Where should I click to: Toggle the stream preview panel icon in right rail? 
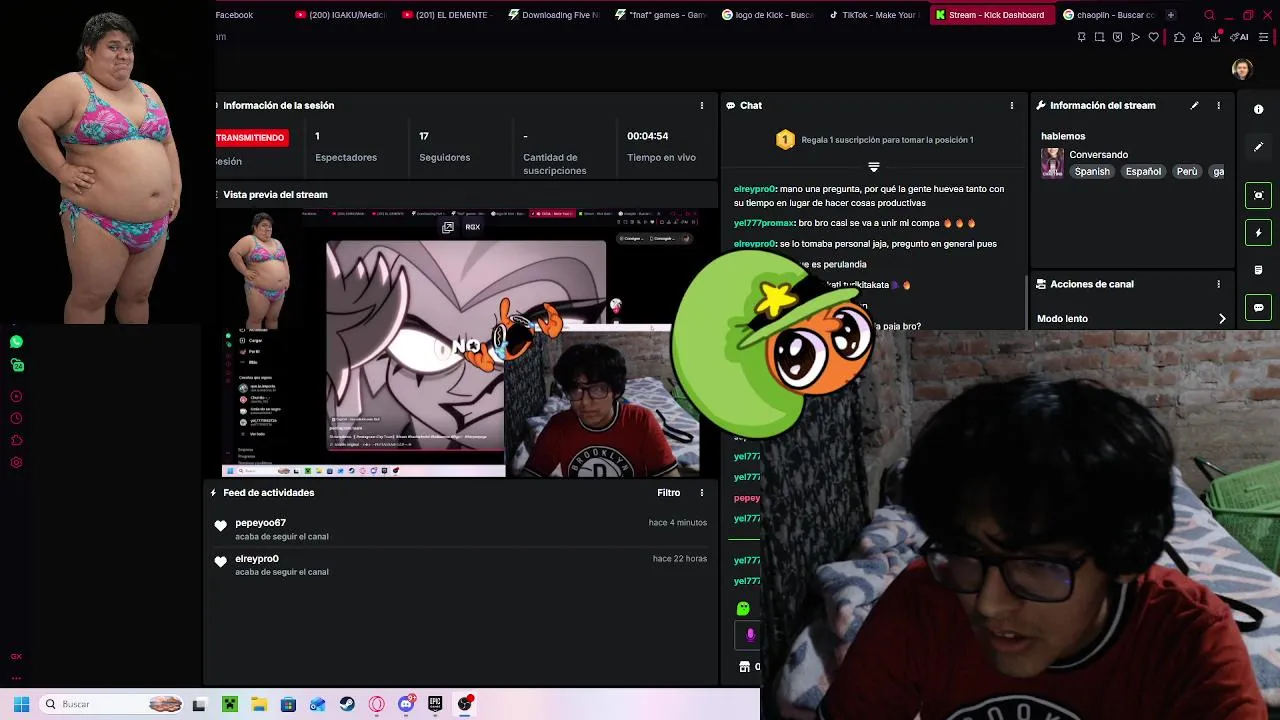pyautogui.click(x=1259, y=195)
